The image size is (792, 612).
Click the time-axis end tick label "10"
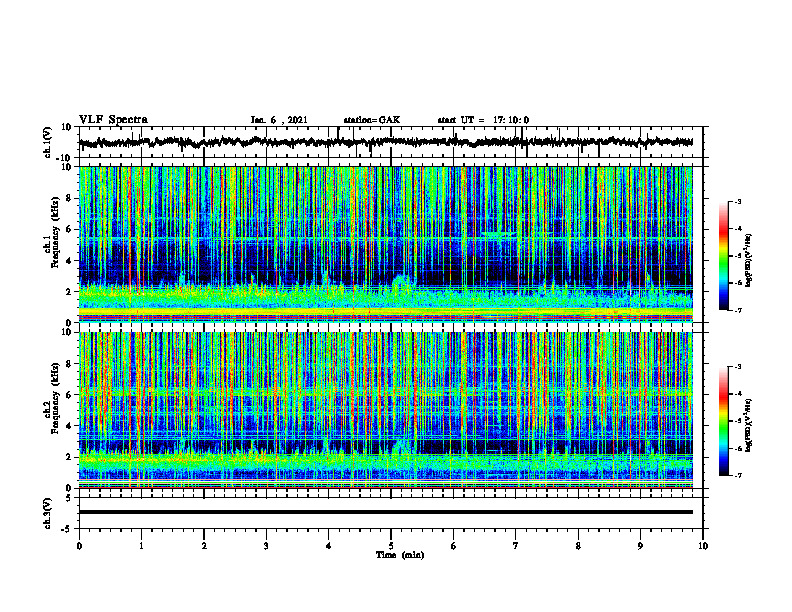tap(703, 546)
